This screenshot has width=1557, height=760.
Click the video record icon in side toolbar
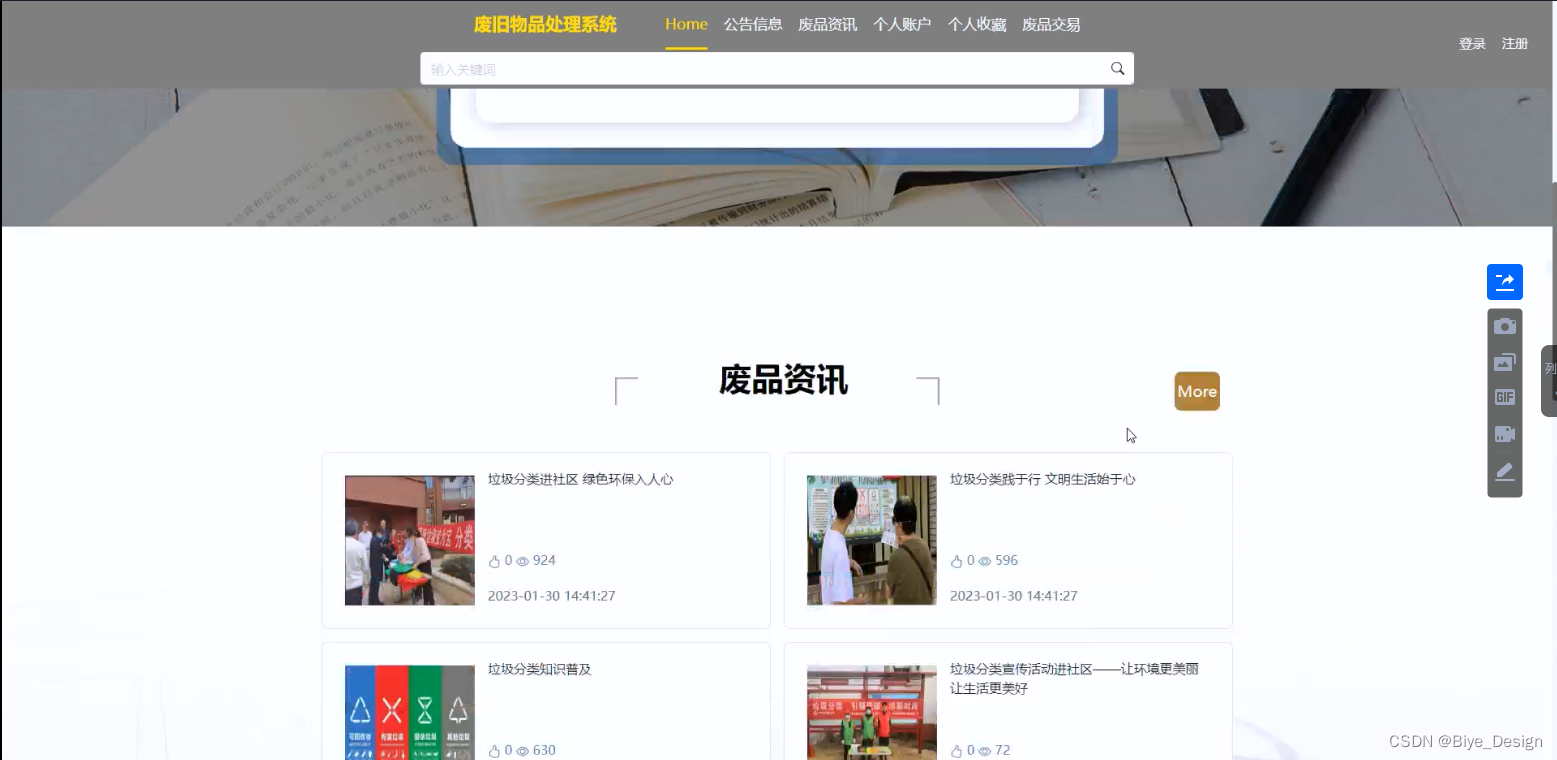[x=1504, y=434]
